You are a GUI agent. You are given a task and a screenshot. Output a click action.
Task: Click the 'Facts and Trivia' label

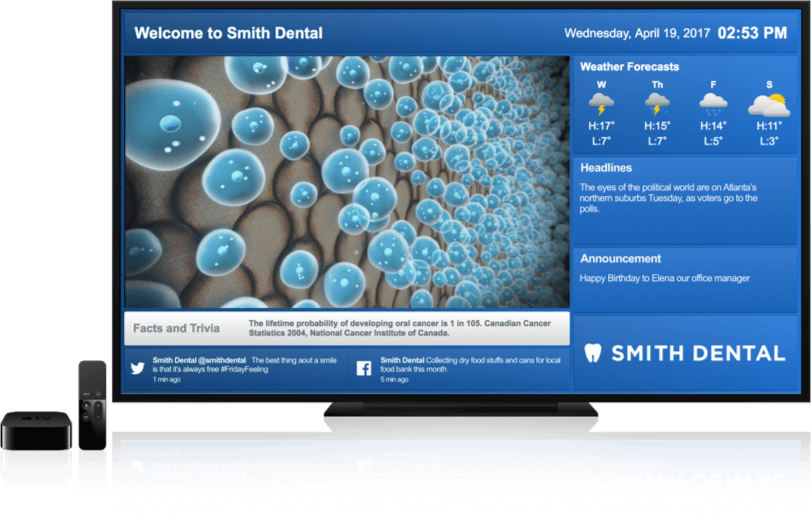[x=176, y=328]
